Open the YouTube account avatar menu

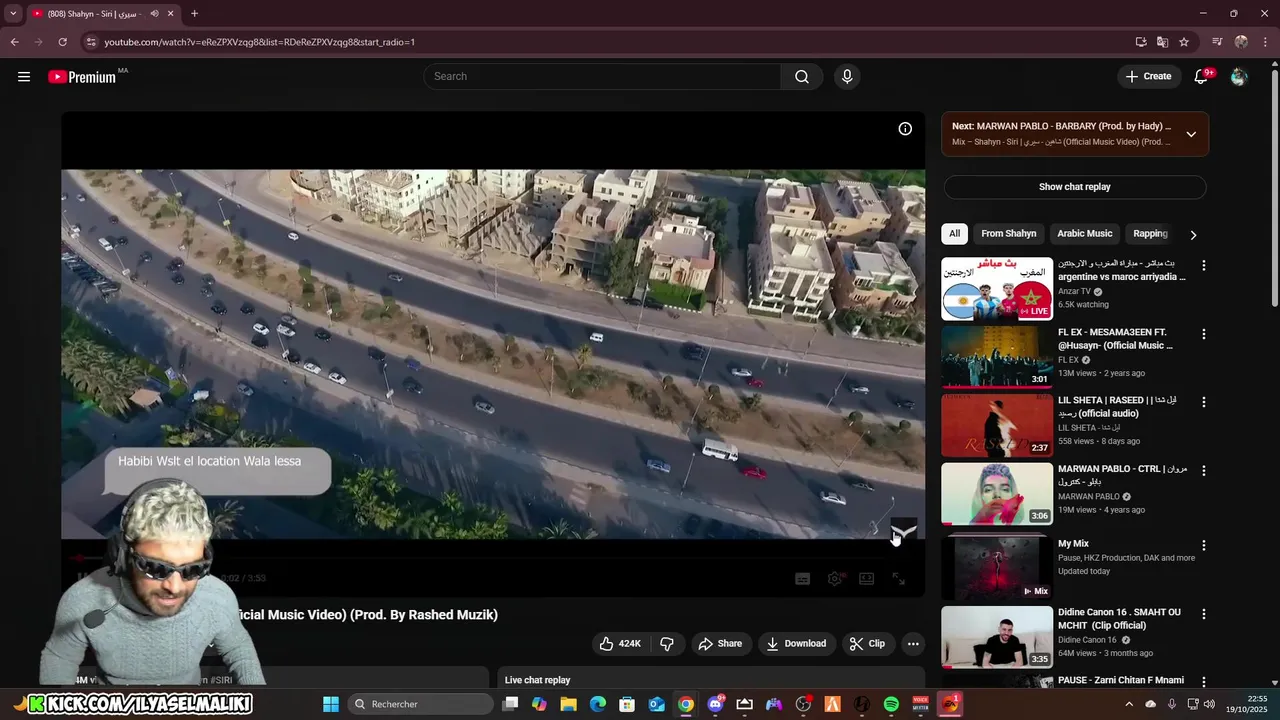1239,76
